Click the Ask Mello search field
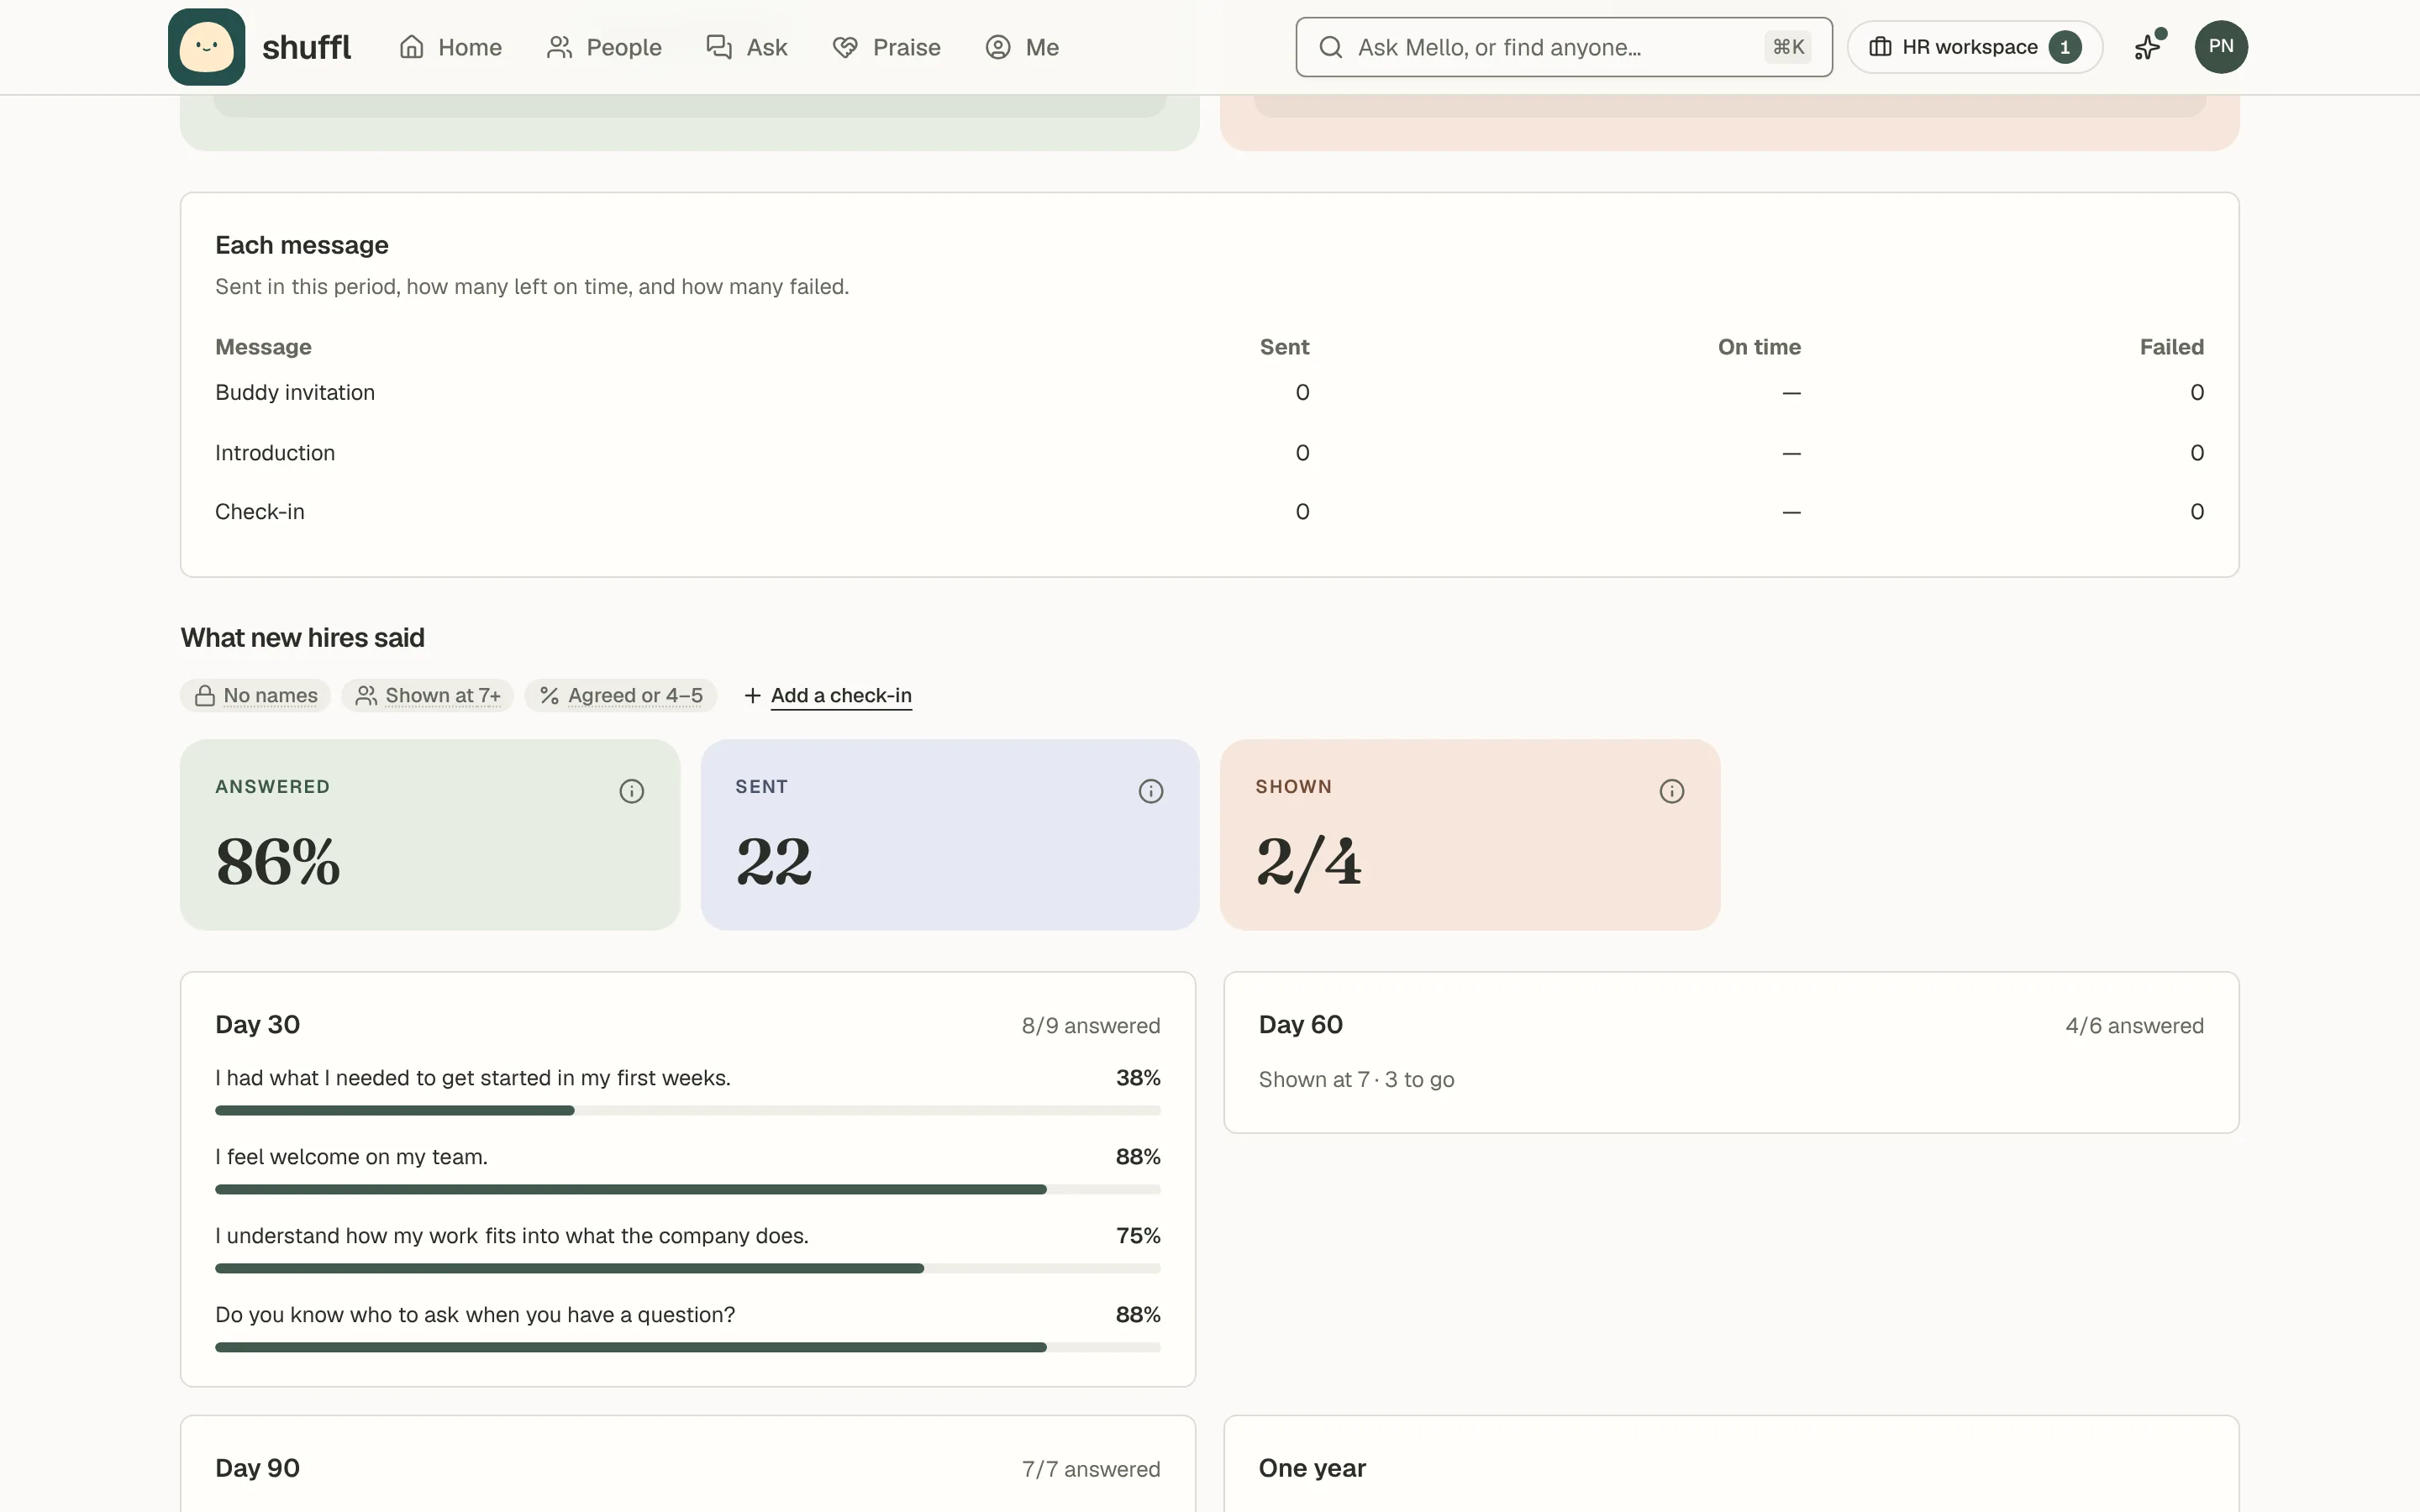The width and height of the screenshot is (2420, 1512). [x=1564, y=47]
